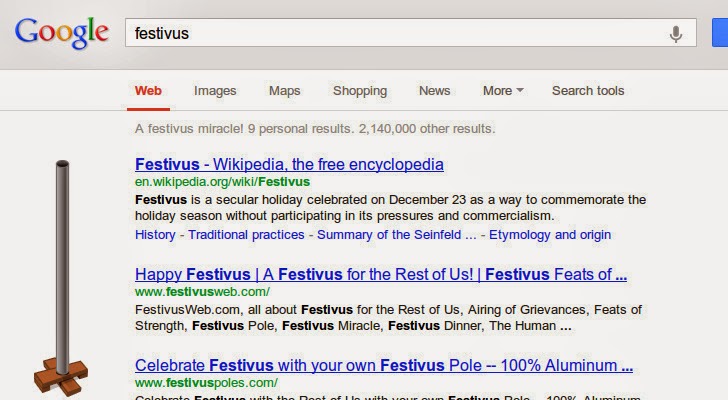
Task: Switch to the Images tab
Action: point(215,90)
